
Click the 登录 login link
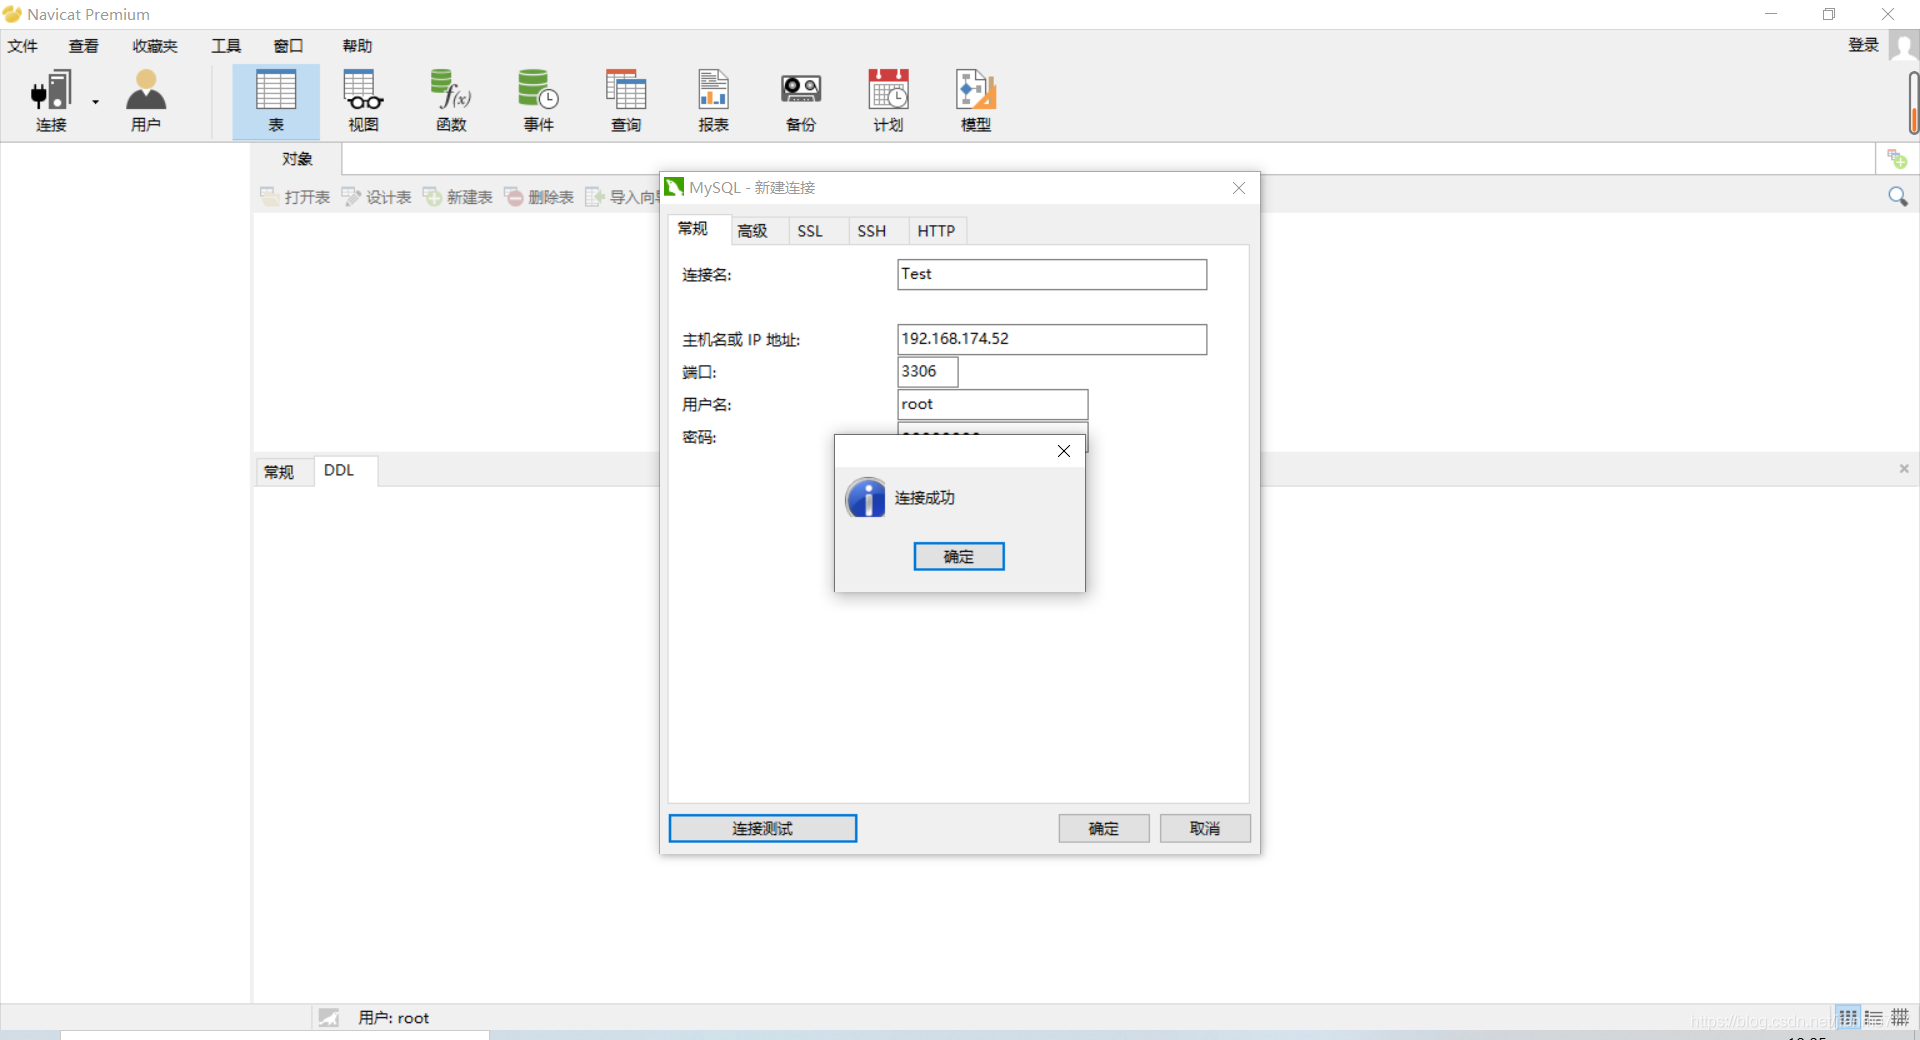click(1864, 45)
